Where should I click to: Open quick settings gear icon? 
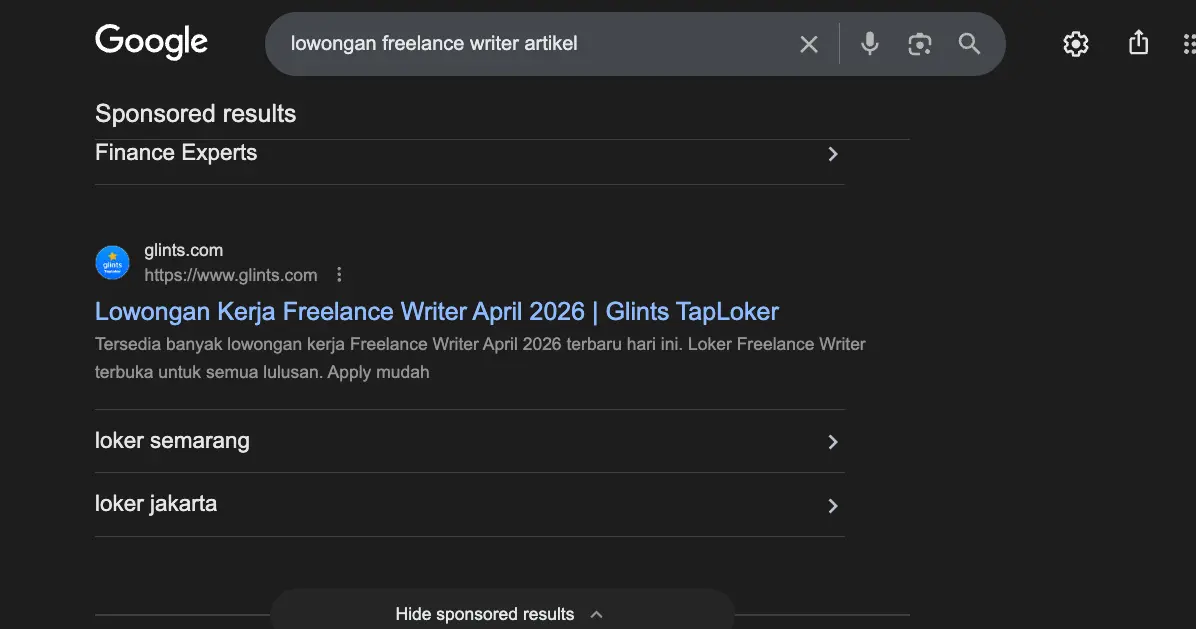1075,44
